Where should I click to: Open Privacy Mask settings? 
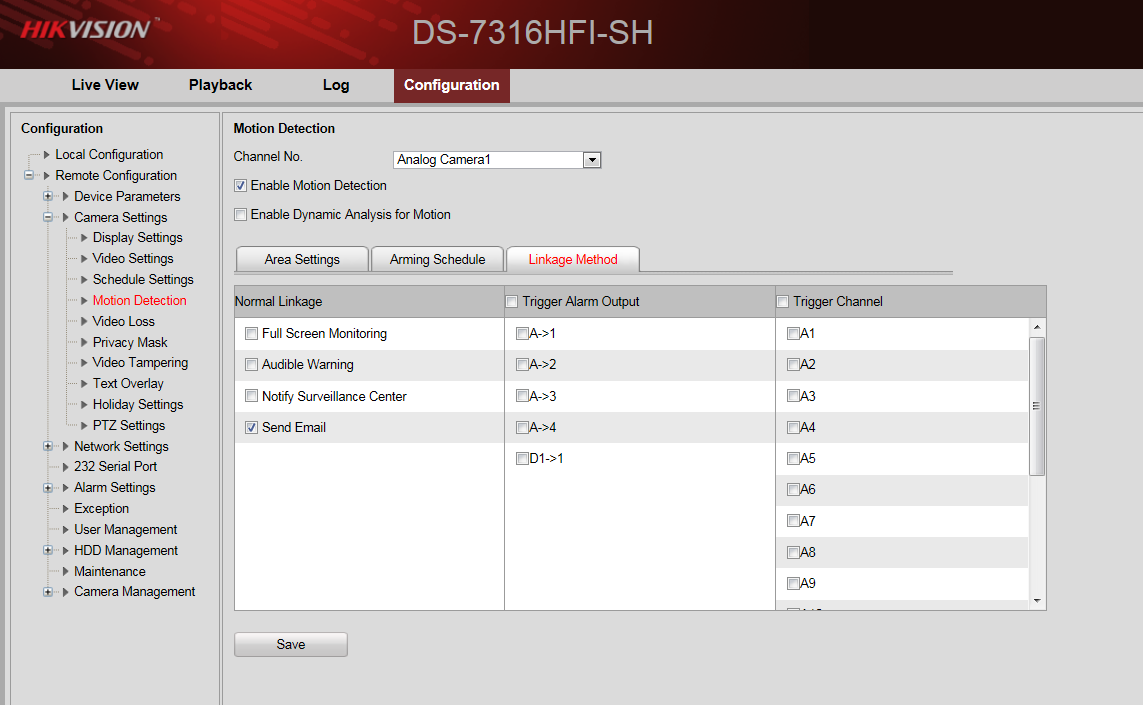(x=130, y=343)
